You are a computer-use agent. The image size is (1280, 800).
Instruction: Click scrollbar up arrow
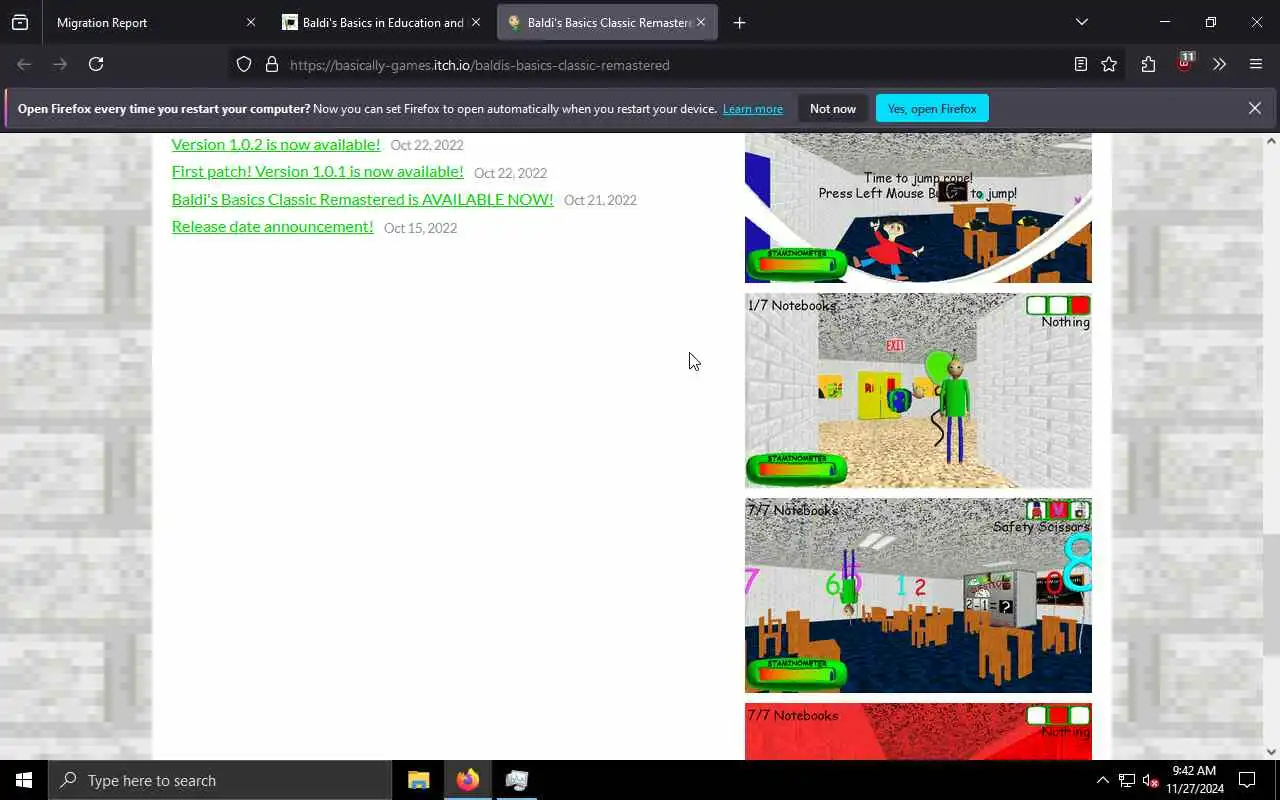1271,141
